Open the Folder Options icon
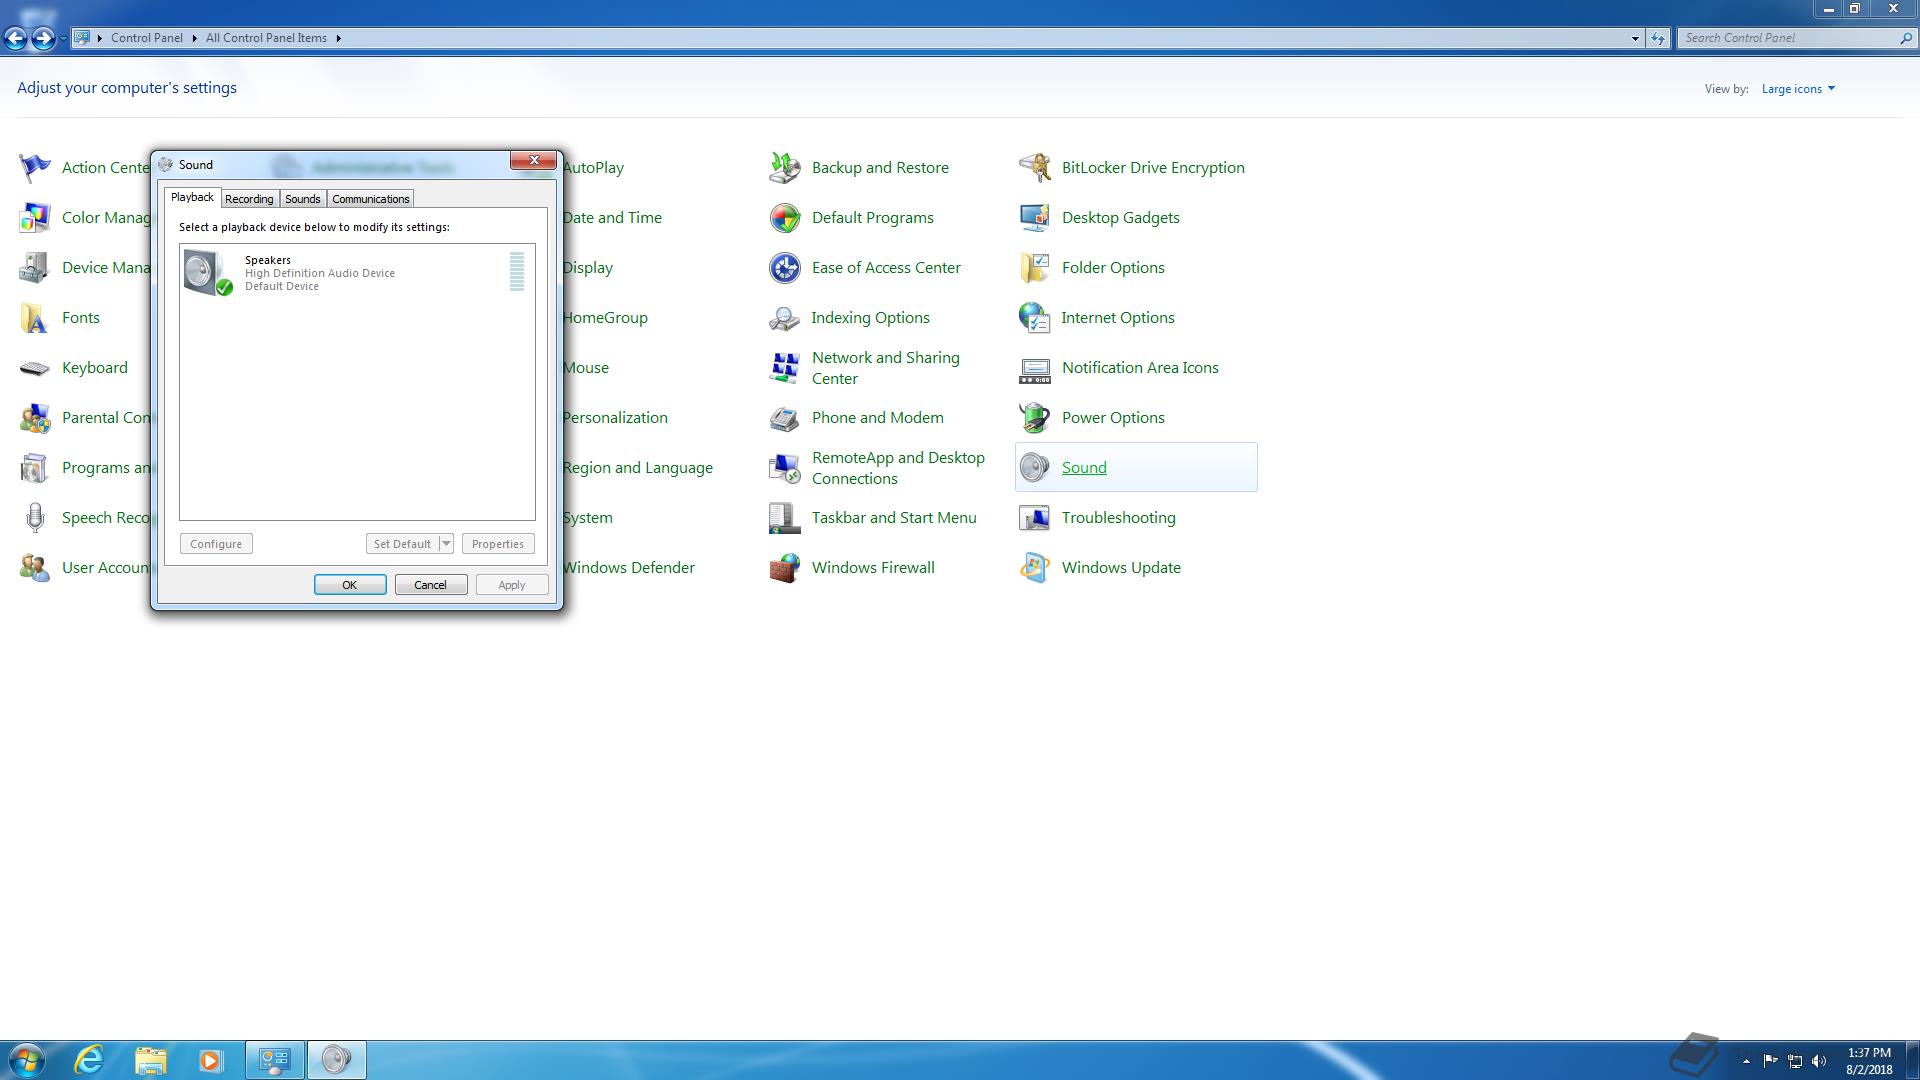 pyautogui.click(x=1035, y=267)
